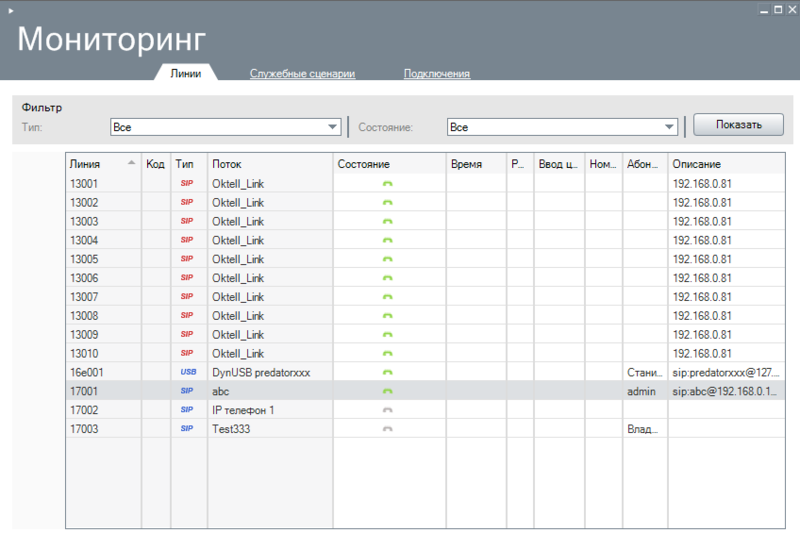Select the Линии tab
Image resolution: width=800 pixels, height=533 pixels.
186,73
